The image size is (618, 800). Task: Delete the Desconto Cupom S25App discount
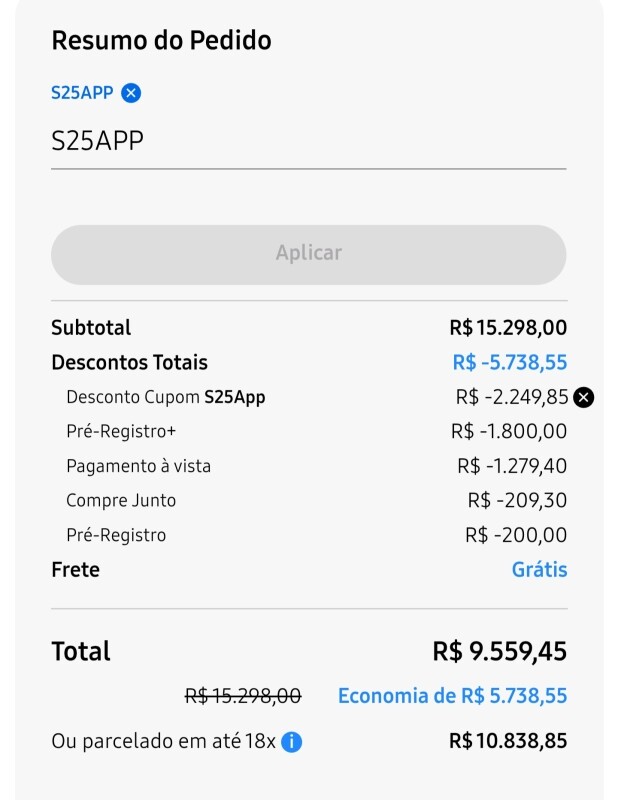coord(583,397)
